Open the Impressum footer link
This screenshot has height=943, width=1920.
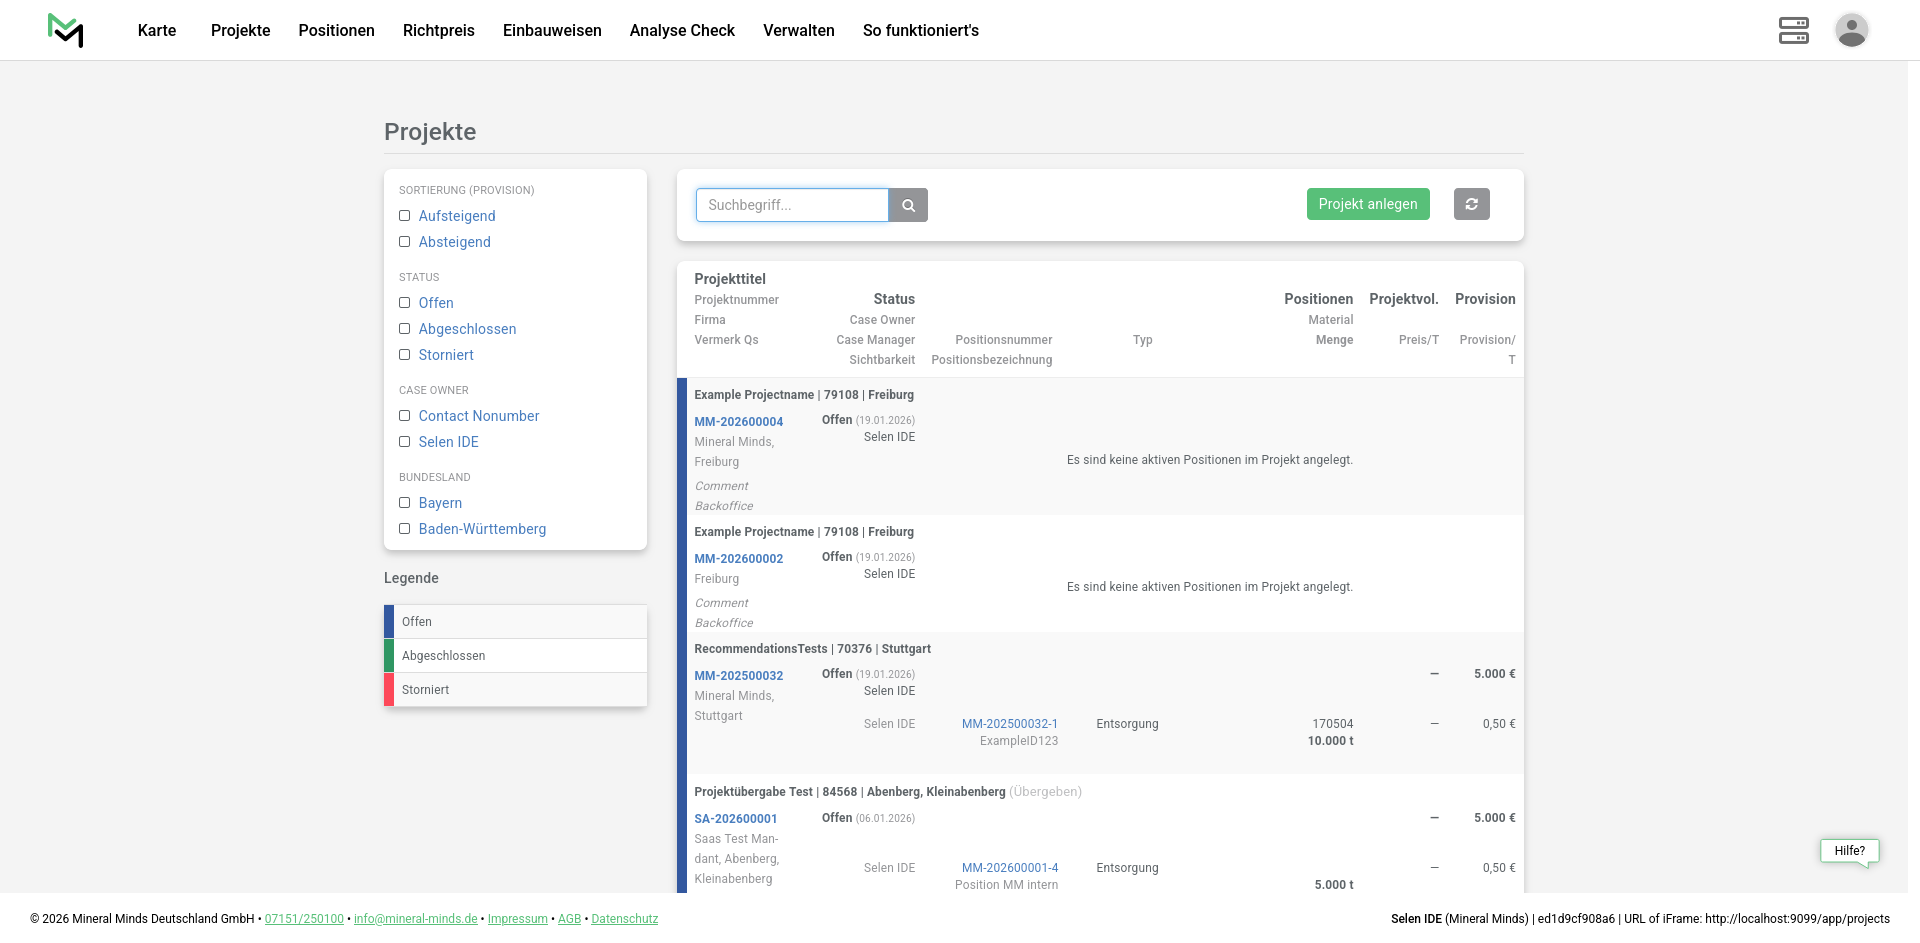pos(517,919)
